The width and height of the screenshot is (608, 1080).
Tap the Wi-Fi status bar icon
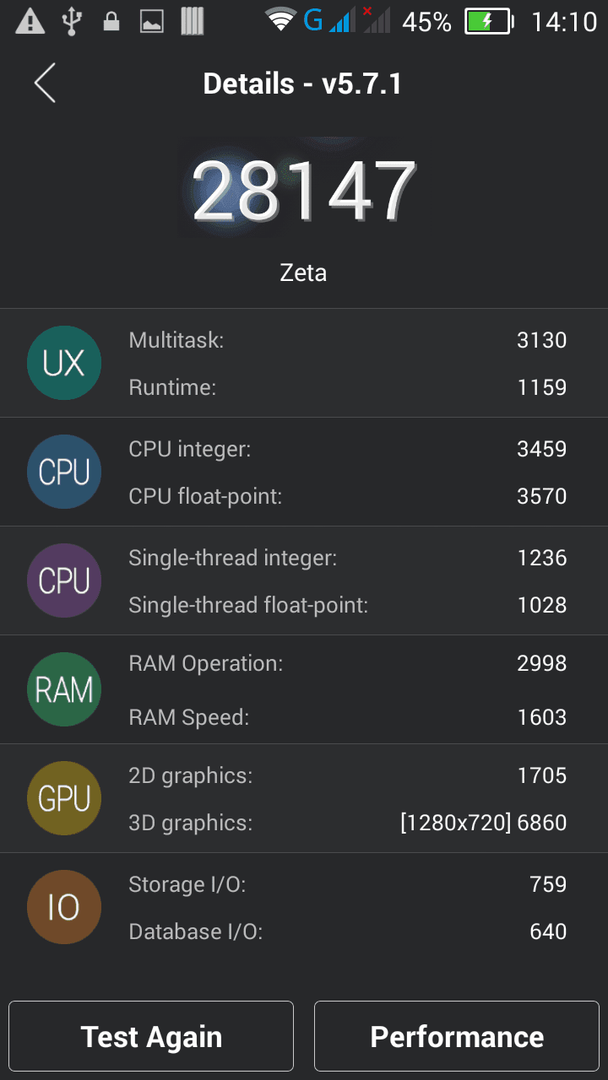tap(280, 21)
